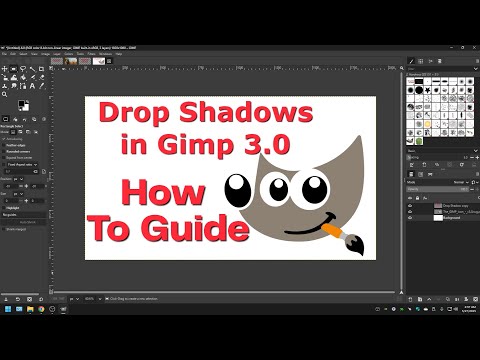The height and width of the screenshot is (360, 480).
Task: Enable the Shrink merged checkbox
Action: pyautogui.click(x=4, y=229)
